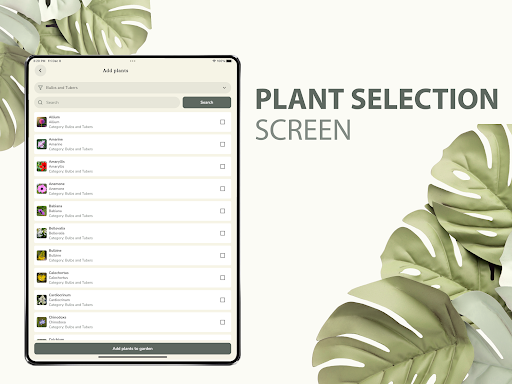512x384 pixels.
Task: Check the Amarine checkbox
Action: pyautogui.click(x=223, y=144)
